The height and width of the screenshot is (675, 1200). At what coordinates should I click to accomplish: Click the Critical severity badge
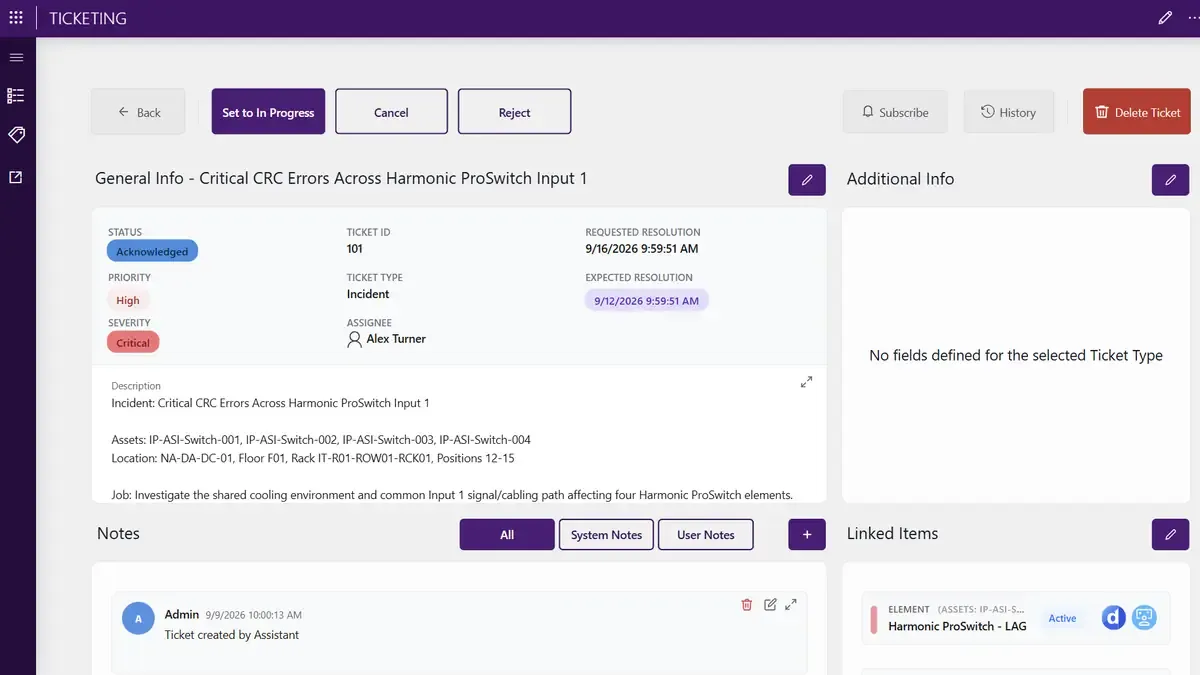pos(133,342)
